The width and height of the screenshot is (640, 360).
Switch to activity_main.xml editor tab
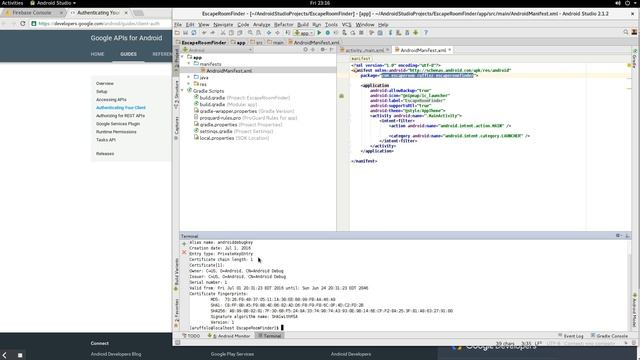pyautogui.click(x=364, y=50)
